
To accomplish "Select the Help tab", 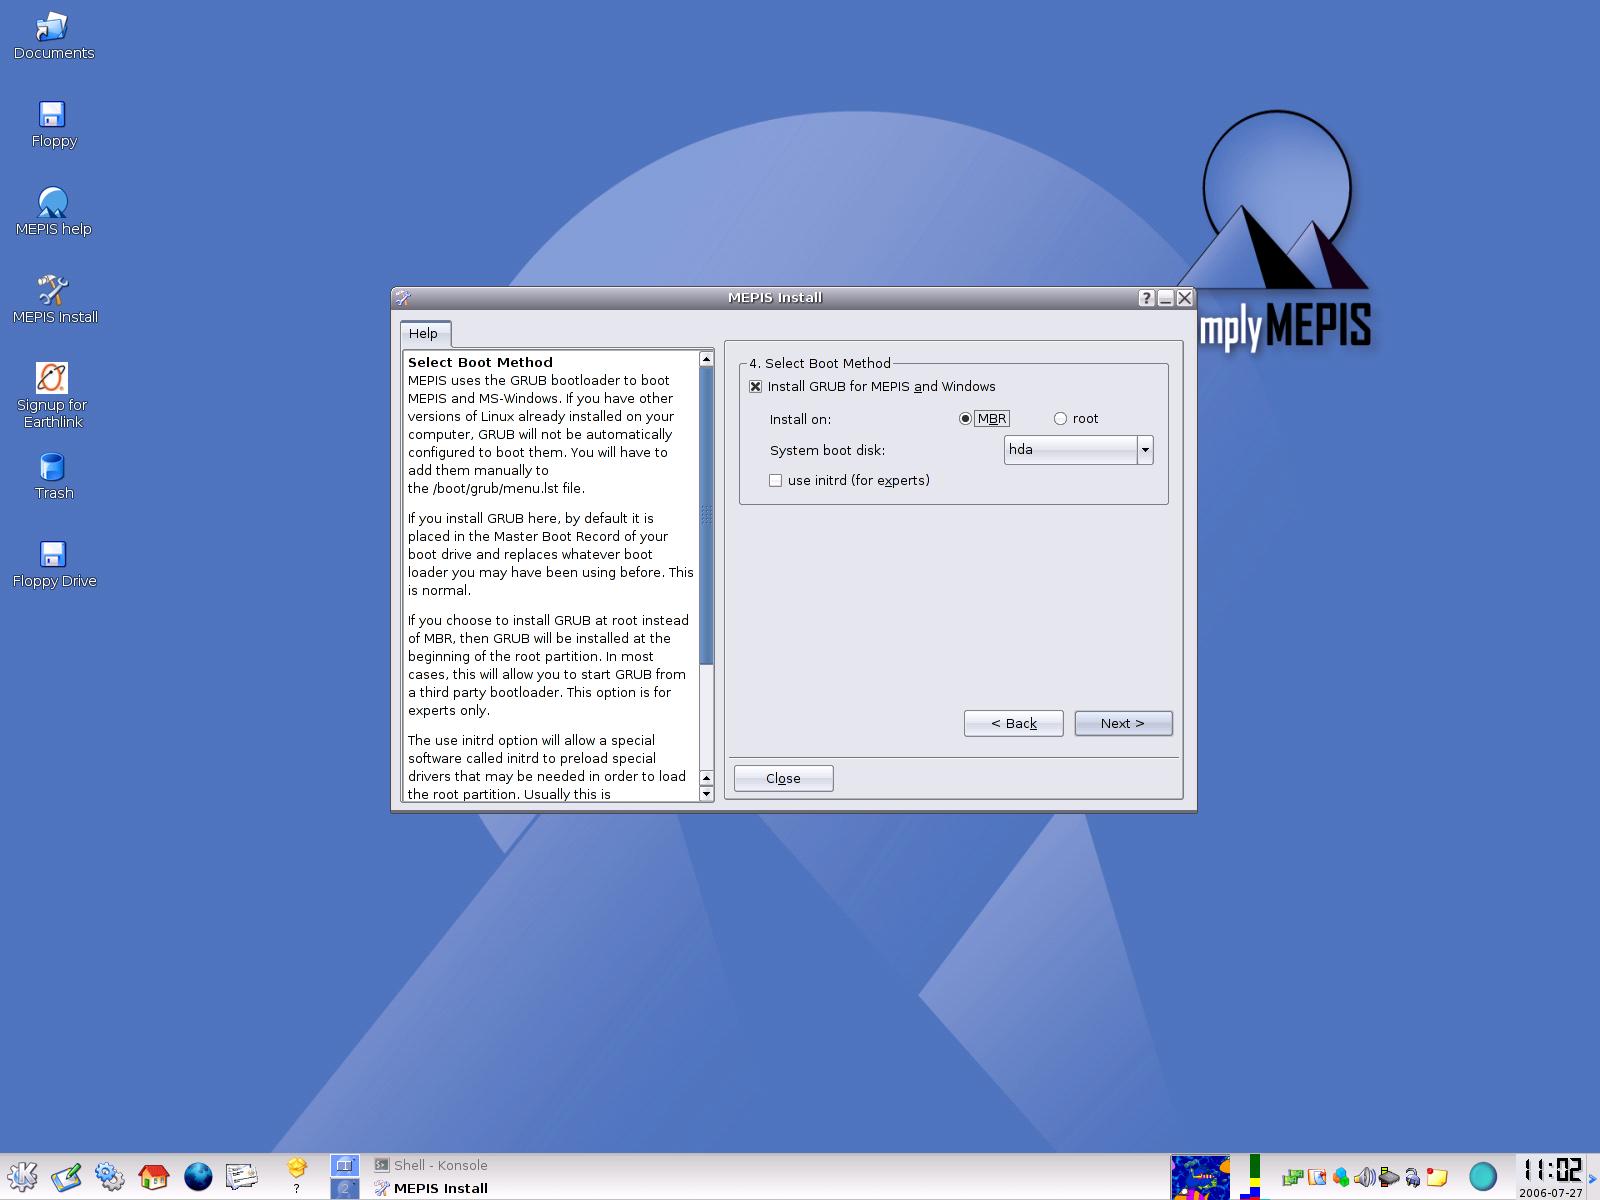I will (424, 334).
